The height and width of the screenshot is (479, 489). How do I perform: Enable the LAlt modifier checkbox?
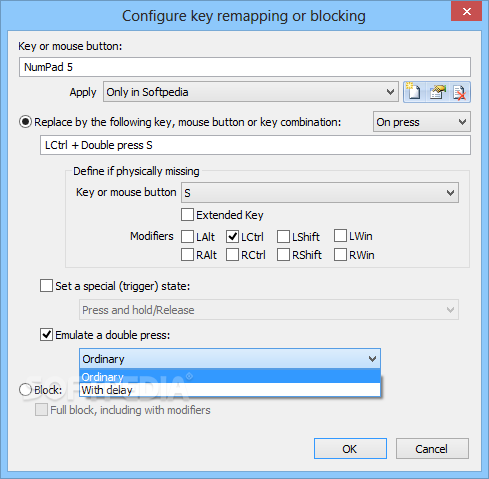(x=187, y=237)
